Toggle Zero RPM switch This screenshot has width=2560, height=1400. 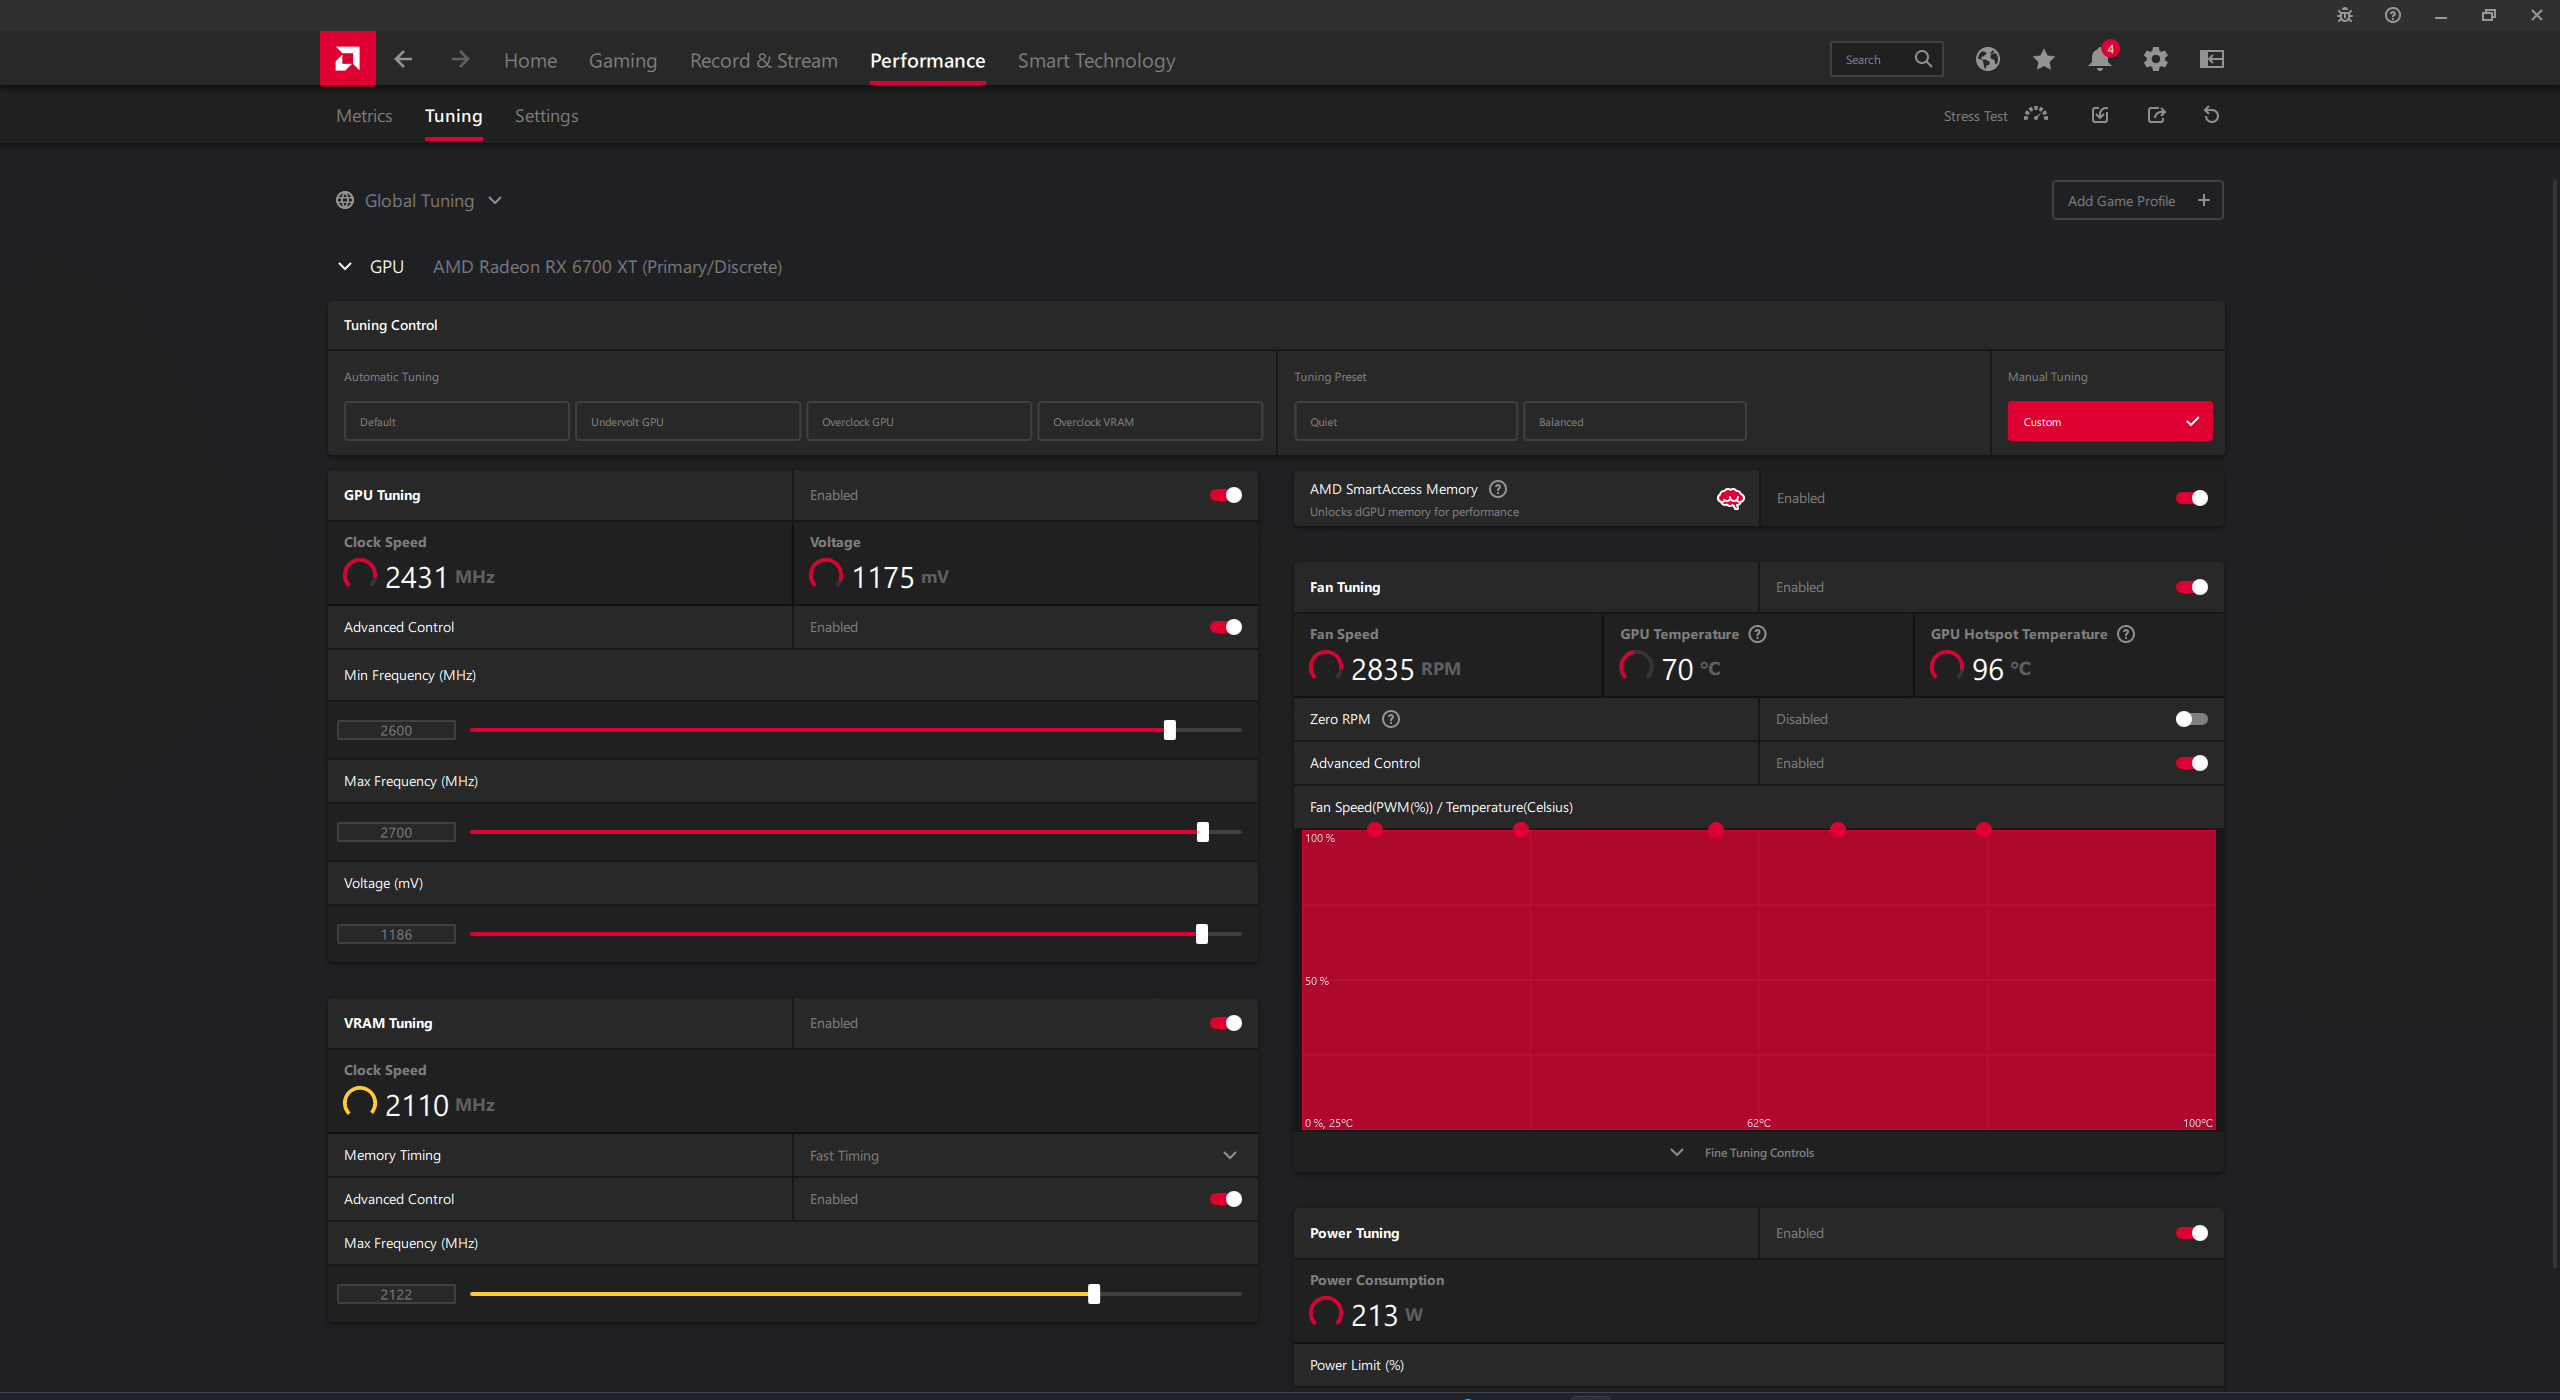[2191, 719]
